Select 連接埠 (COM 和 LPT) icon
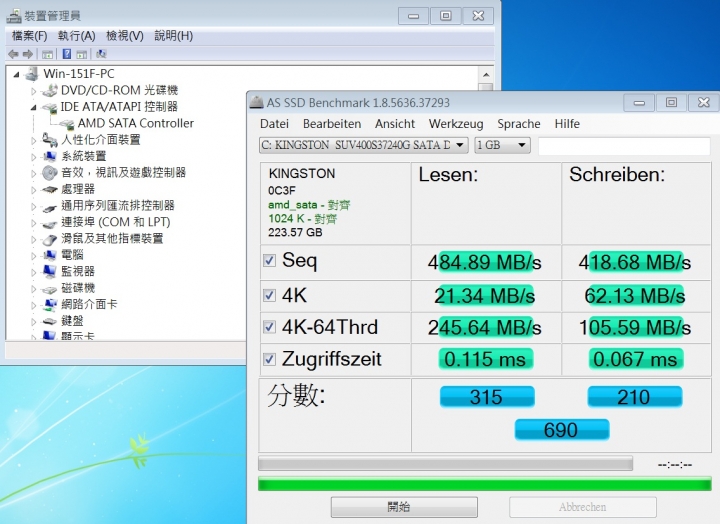720x524 pixels. (x=50, y=223)
